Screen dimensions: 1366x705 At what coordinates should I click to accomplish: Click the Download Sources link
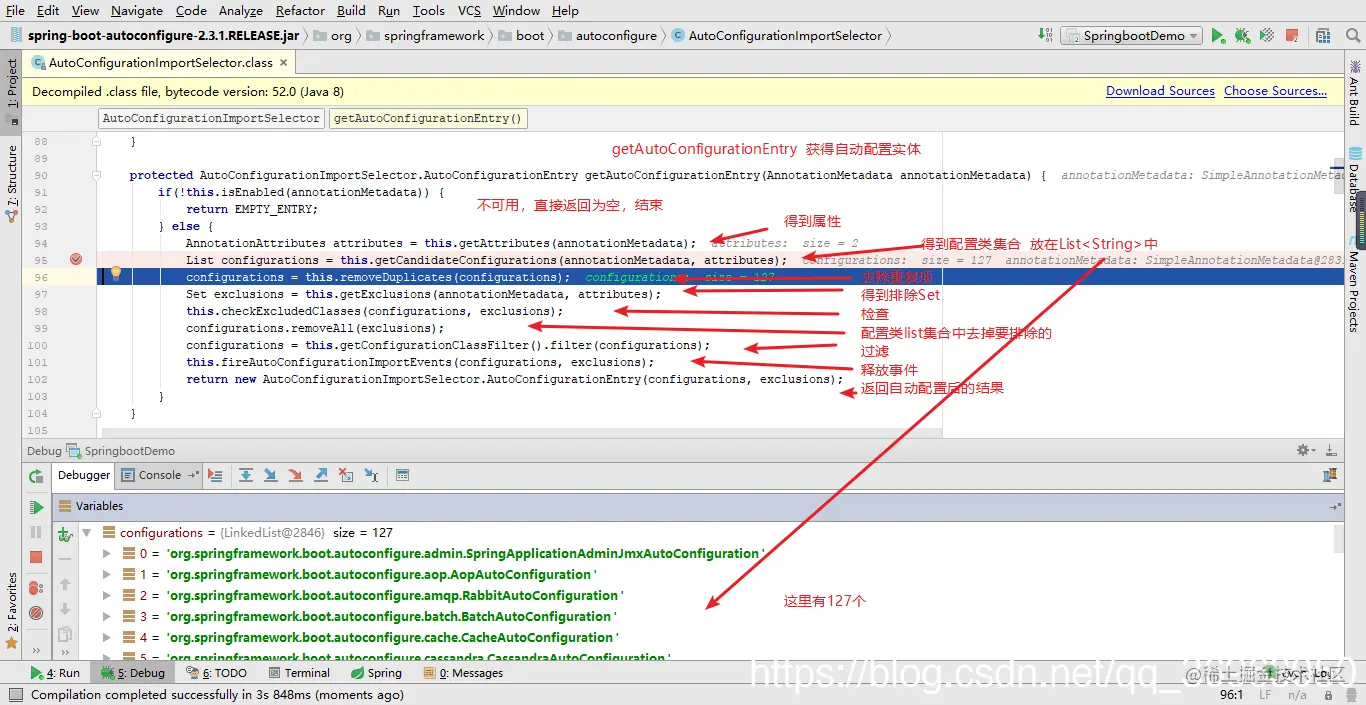point(1160,91)
